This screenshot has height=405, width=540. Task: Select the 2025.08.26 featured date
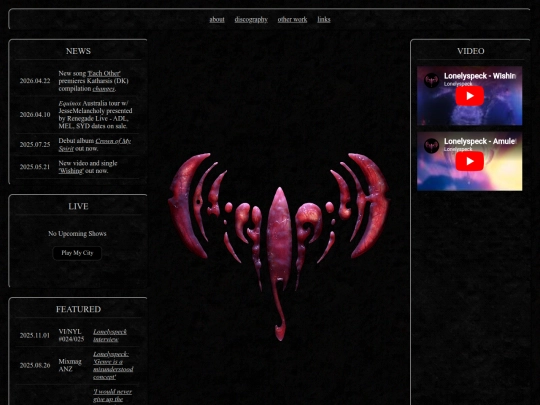pos(35,365)
